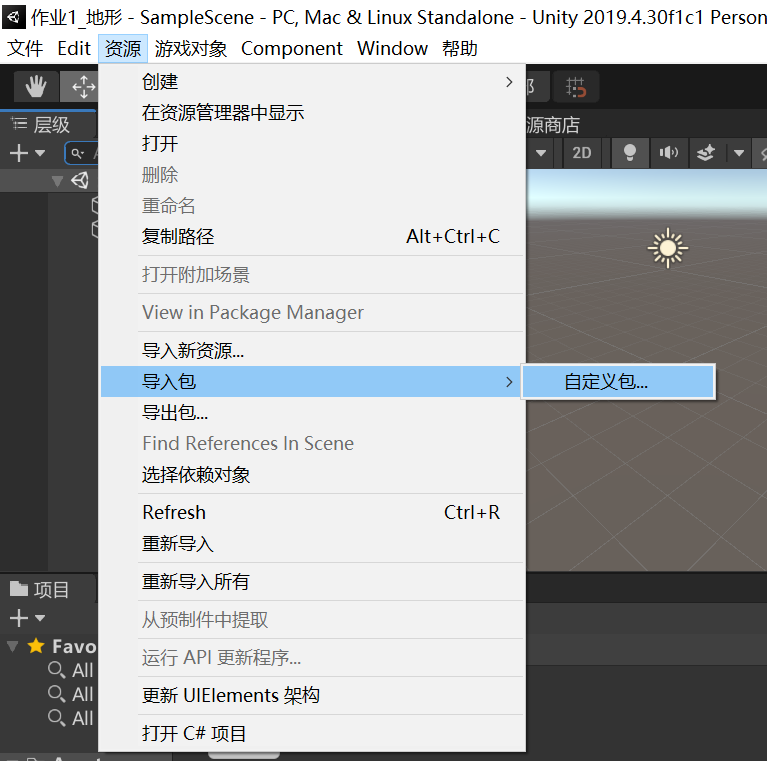Click the hierarchy search field
This screenshot has width=767, height=761.
point(81,153)
